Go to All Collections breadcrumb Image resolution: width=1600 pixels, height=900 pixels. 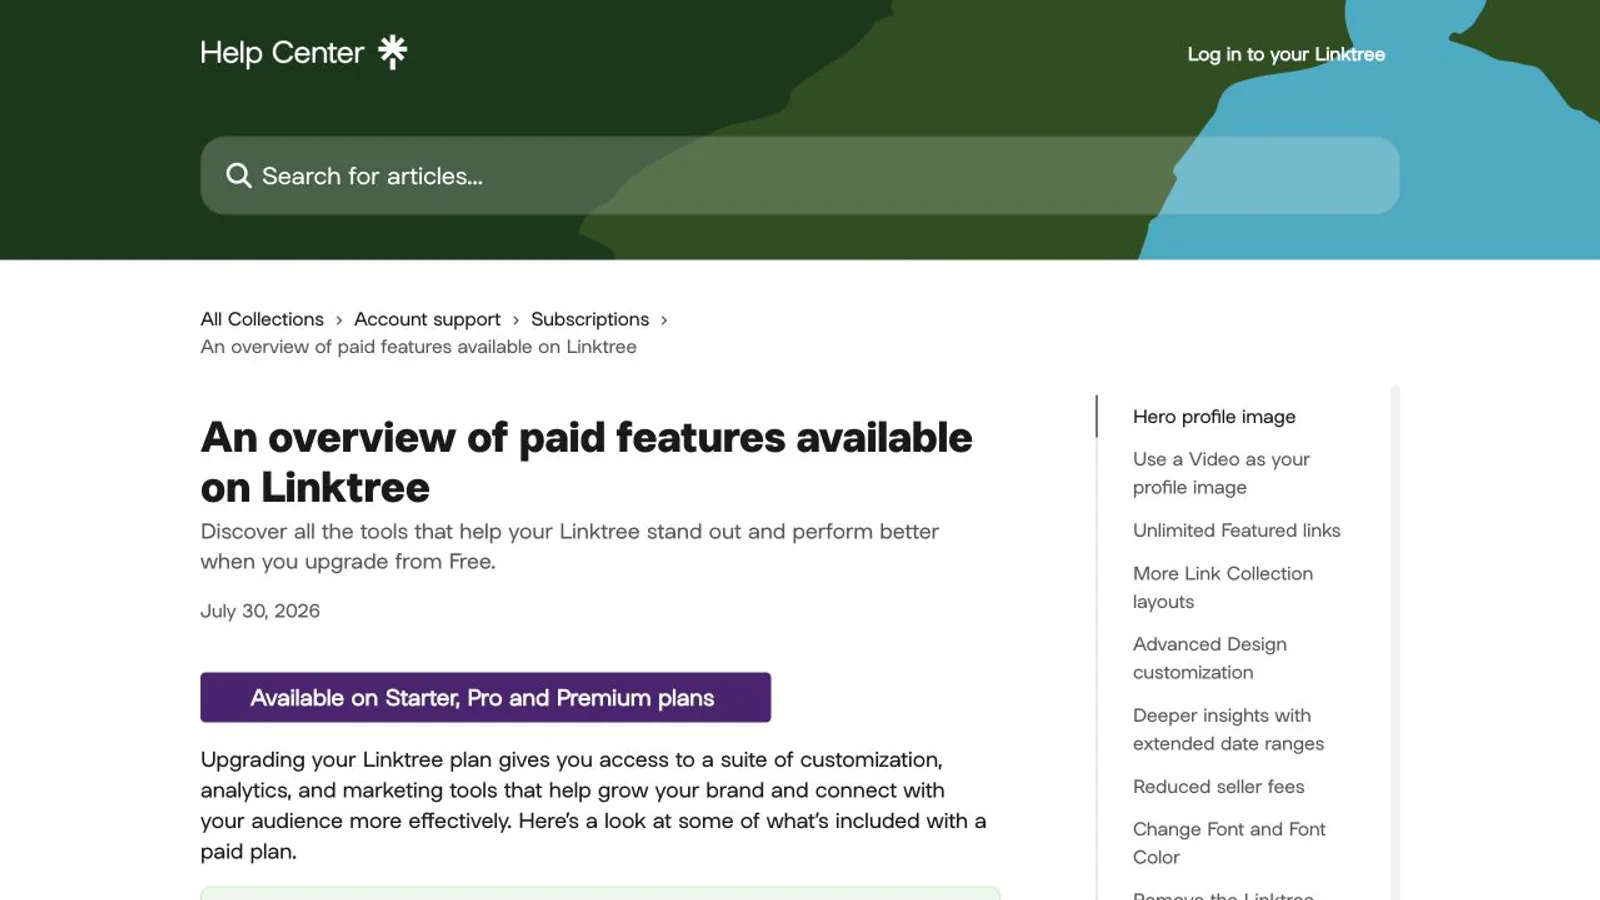coord(262,319)
